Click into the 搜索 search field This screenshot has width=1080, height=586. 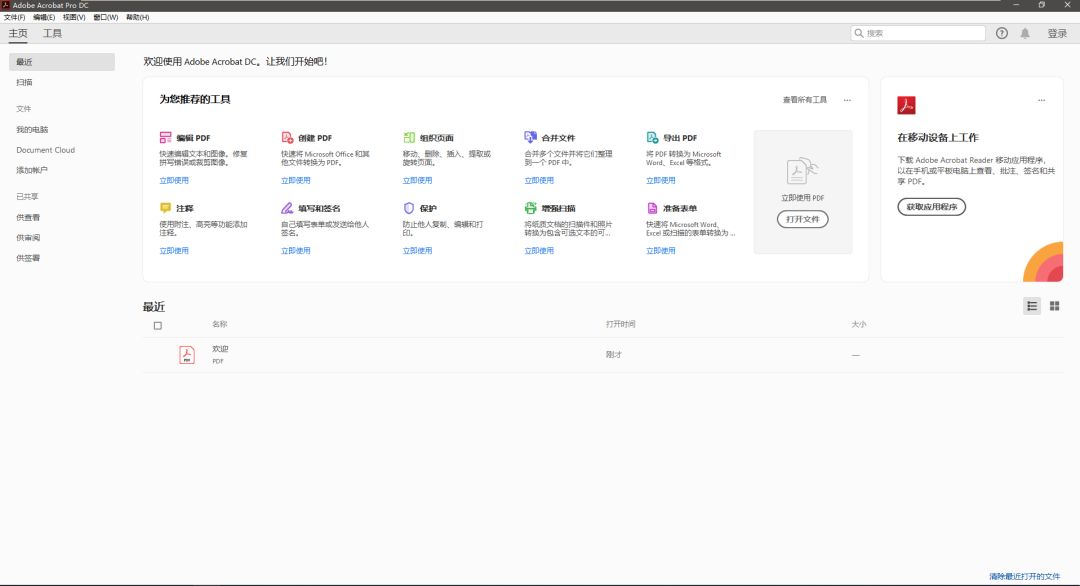pos(918,33)
